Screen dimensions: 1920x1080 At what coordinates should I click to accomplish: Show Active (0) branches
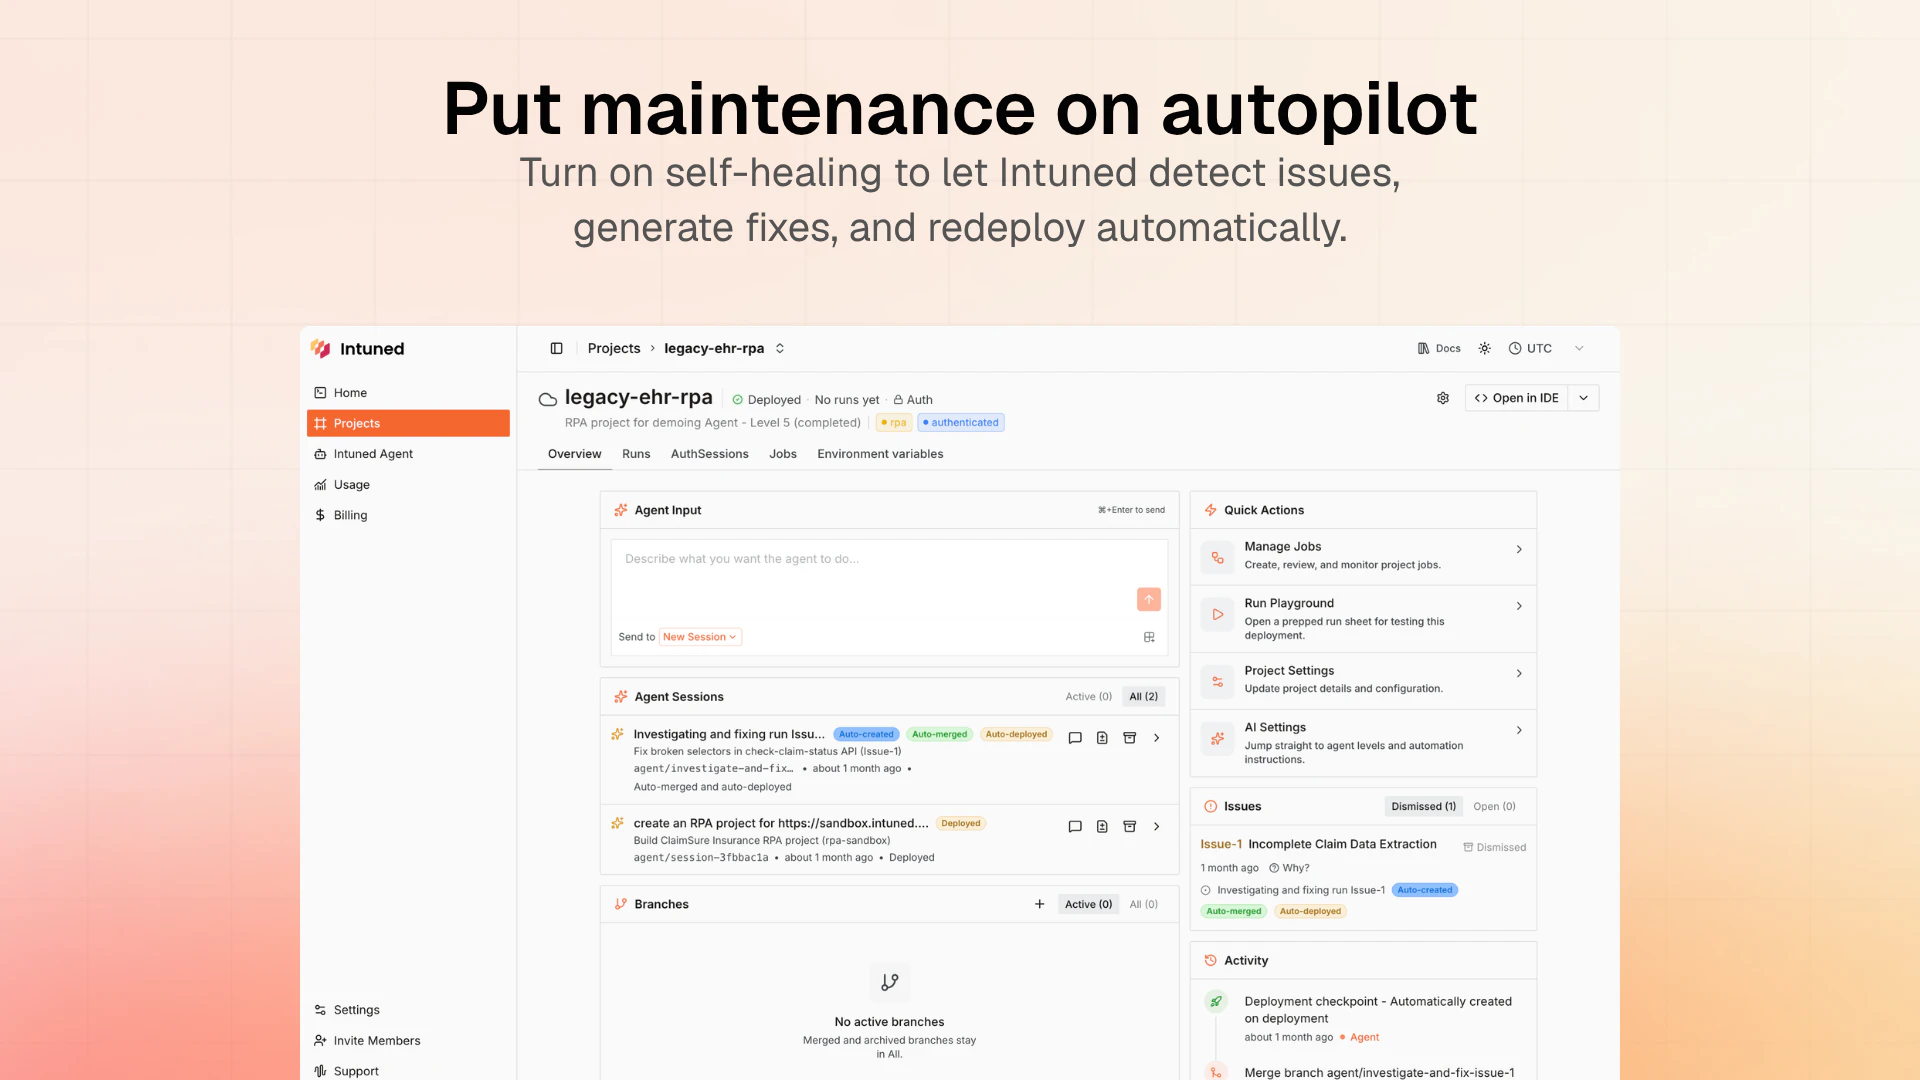tap(1088, 904)
